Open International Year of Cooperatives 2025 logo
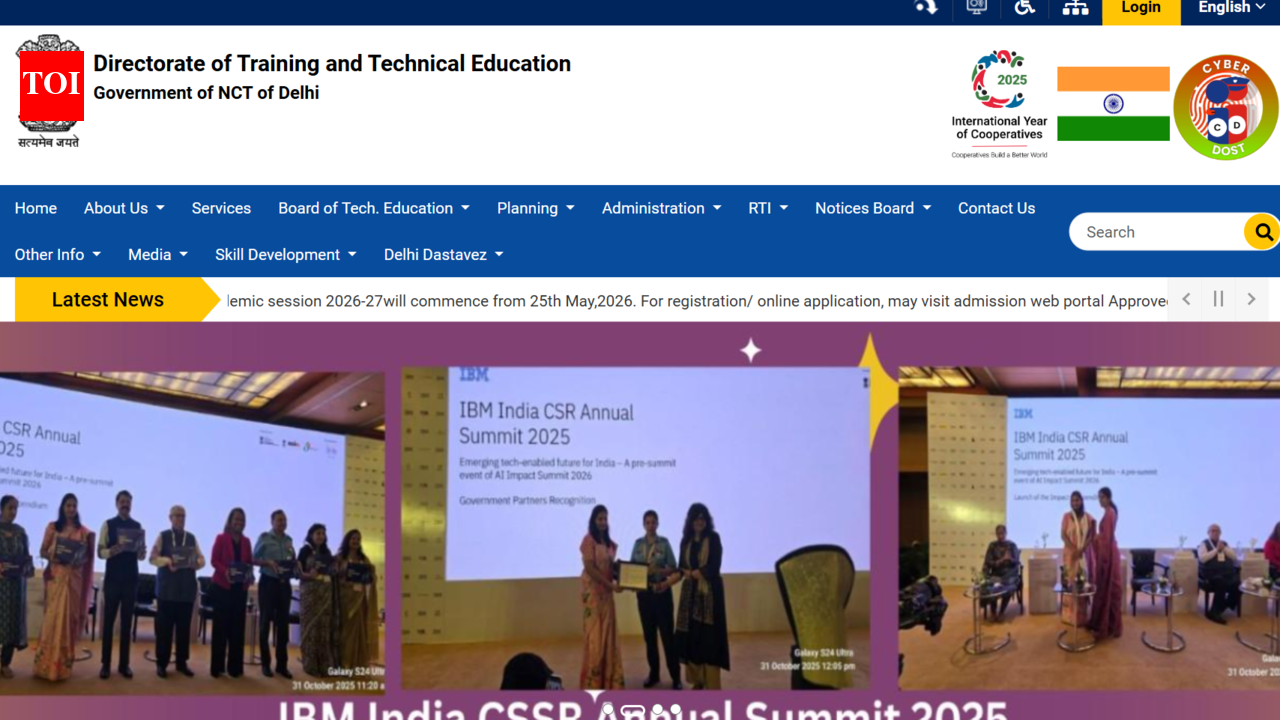The height and width of the screenshot is (720, 1280). [x=999, y=104]
